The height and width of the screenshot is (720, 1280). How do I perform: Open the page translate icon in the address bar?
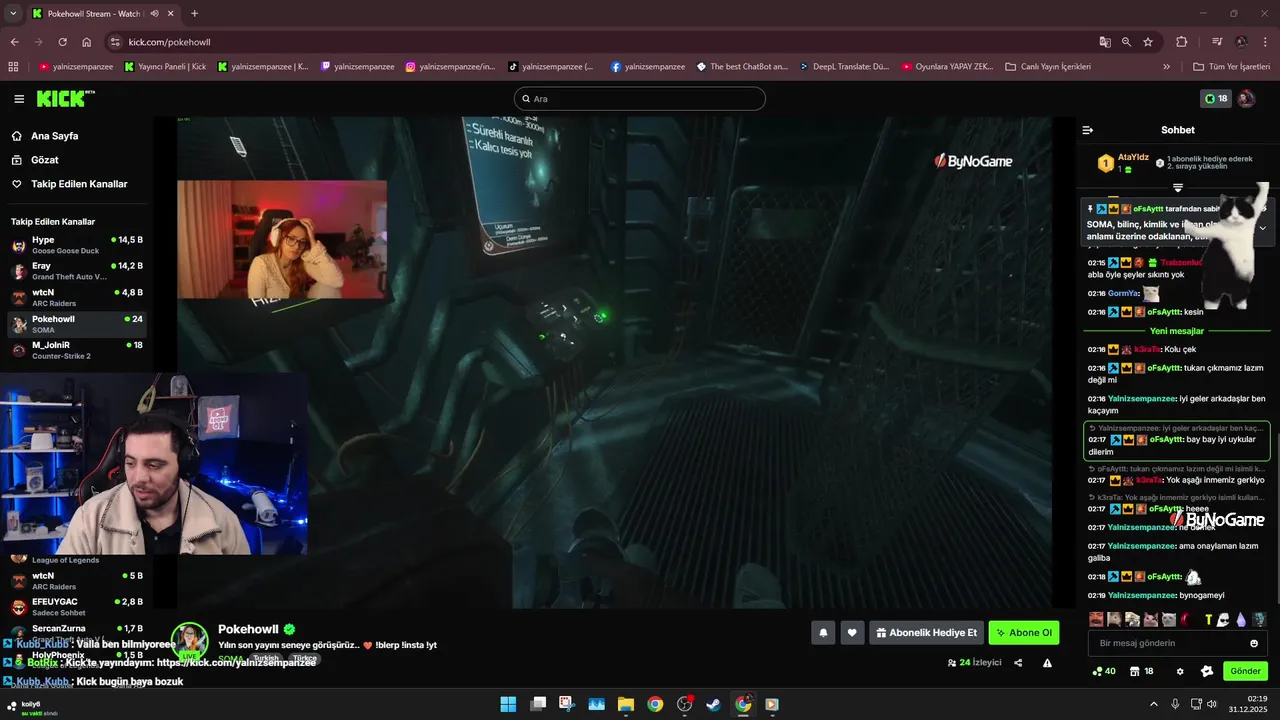click(1105, 42)
